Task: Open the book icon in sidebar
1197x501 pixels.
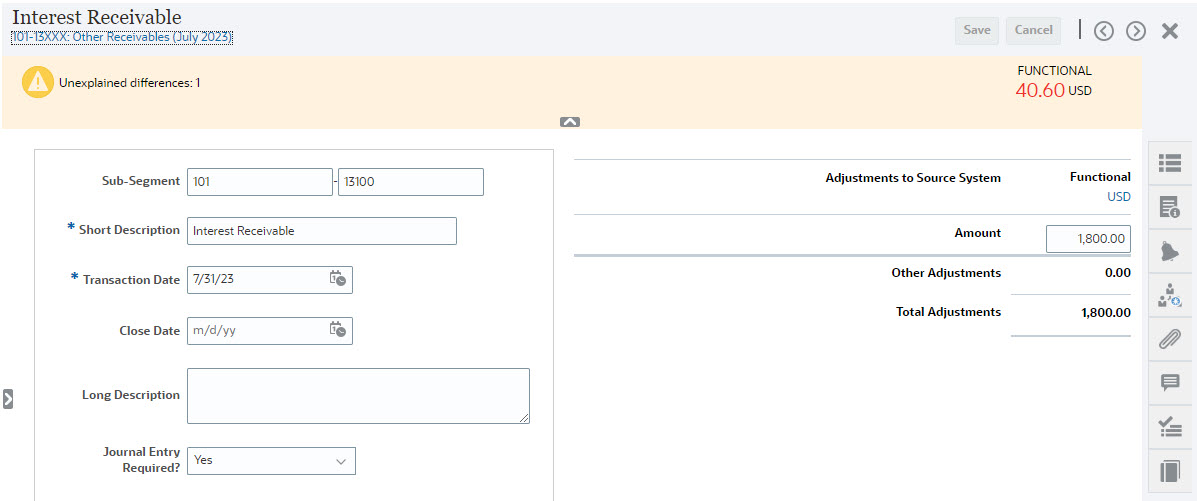Action: pyautogui.click(x=1169, y=472)
